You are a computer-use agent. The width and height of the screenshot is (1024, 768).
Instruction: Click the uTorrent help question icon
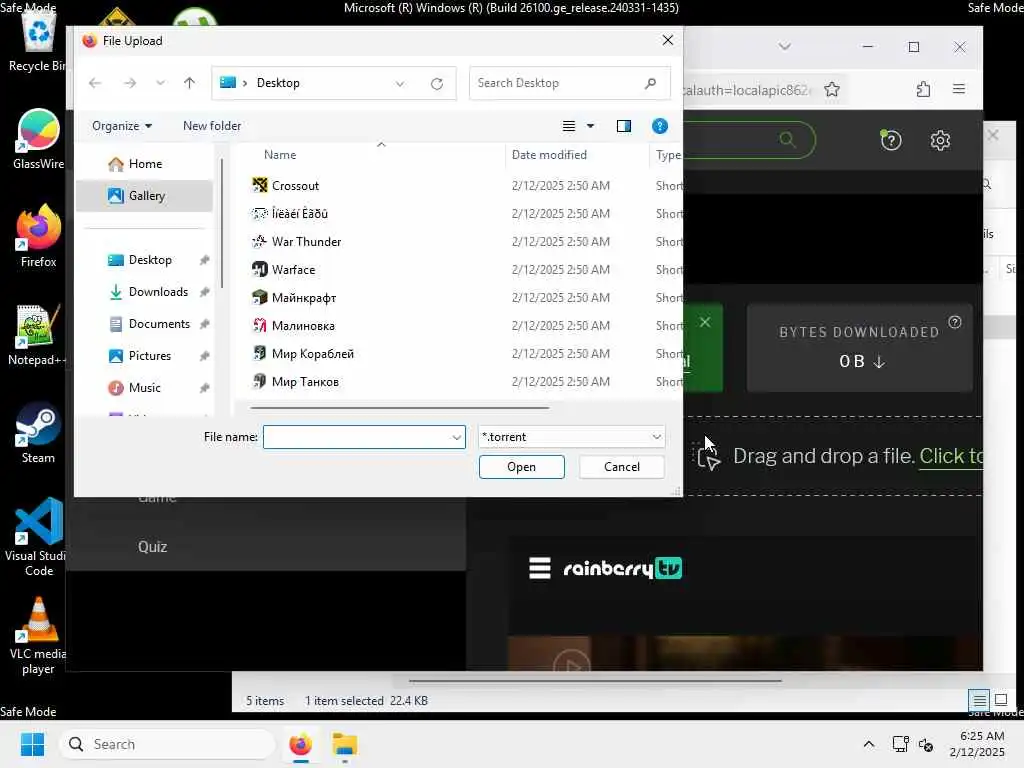(x=891, y=140)
